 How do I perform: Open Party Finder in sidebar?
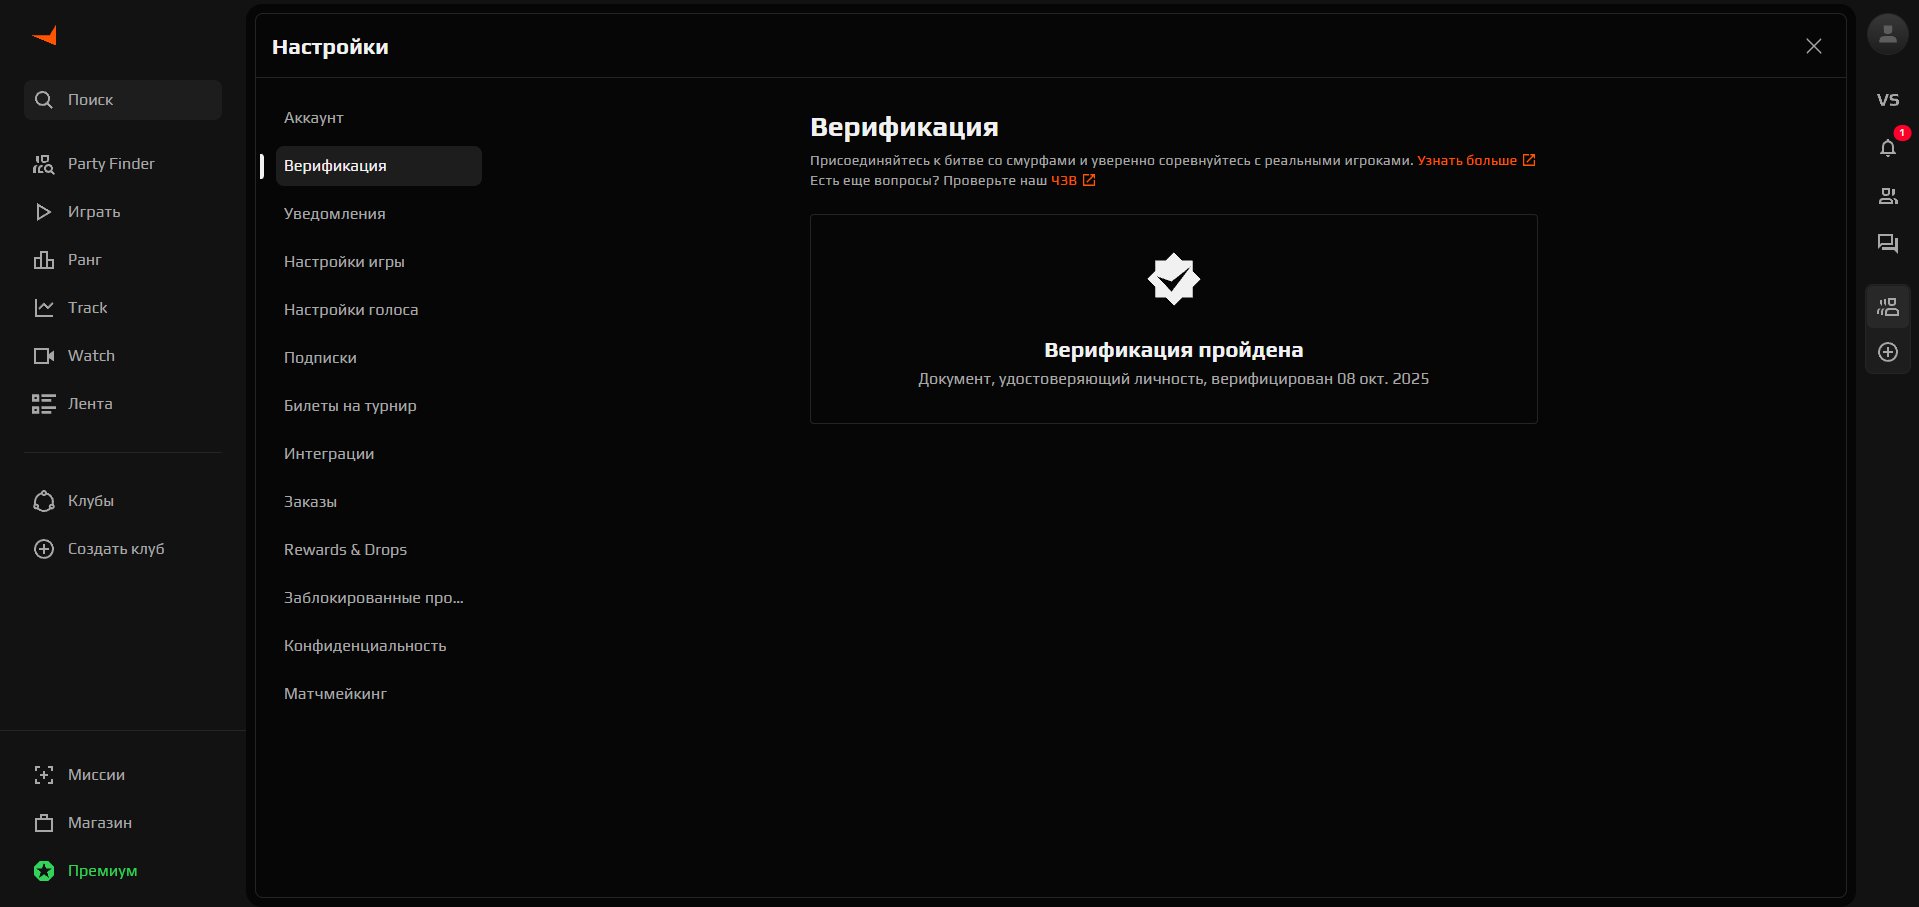pos(110,164)
